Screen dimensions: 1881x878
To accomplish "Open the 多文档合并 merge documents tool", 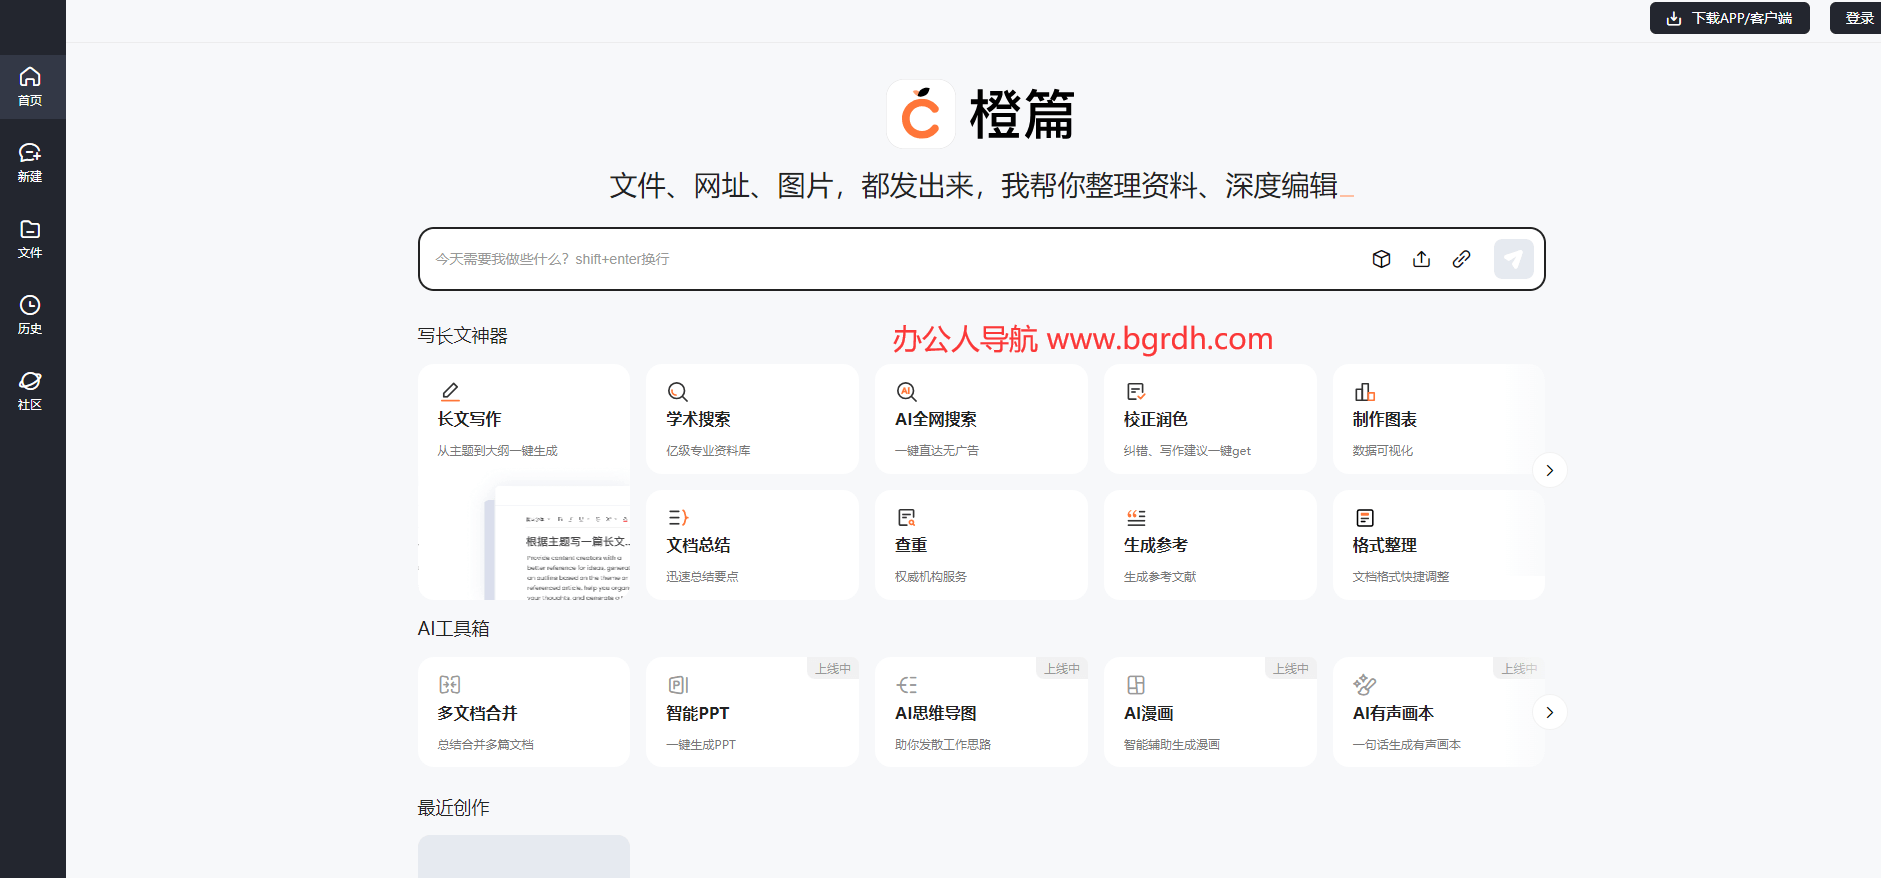I will pyautogui.click(x=523, y=712).
